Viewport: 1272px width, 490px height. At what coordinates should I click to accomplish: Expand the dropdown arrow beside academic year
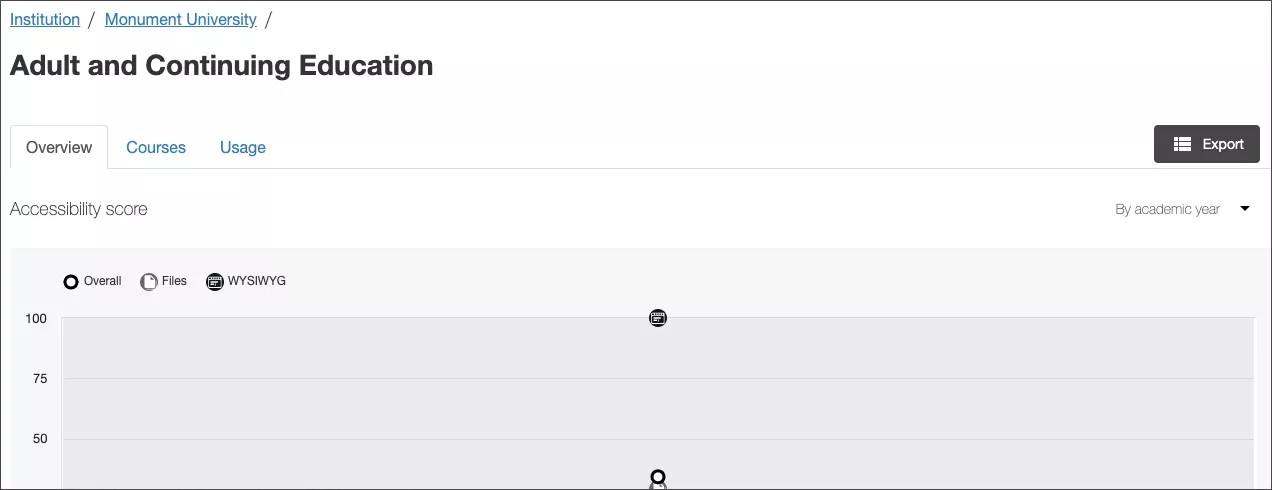(1245, 209)
